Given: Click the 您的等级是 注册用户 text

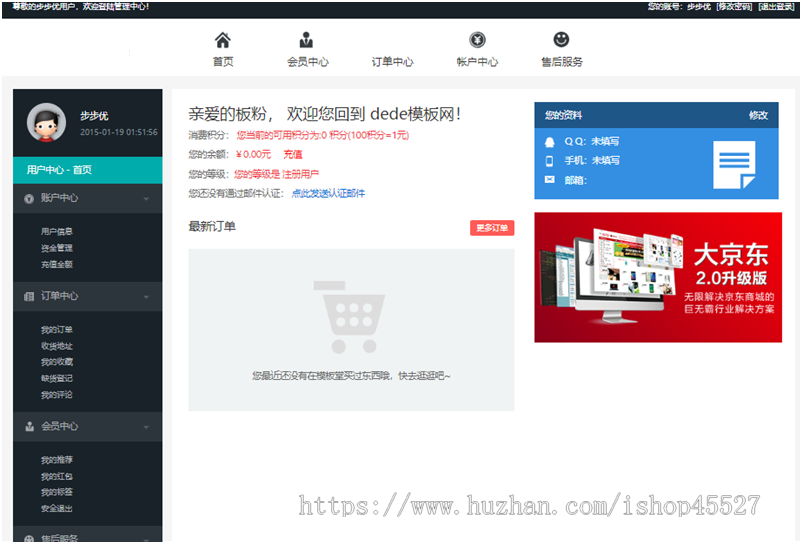Looking at the screenshot, I should [x=277, y=174].
